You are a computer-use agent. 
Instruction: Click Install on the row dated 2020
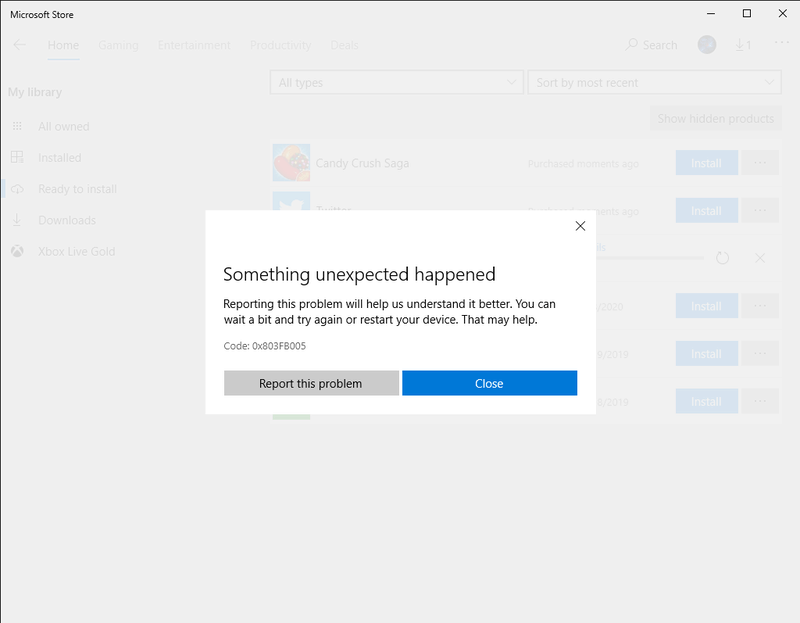coord(707,306)
